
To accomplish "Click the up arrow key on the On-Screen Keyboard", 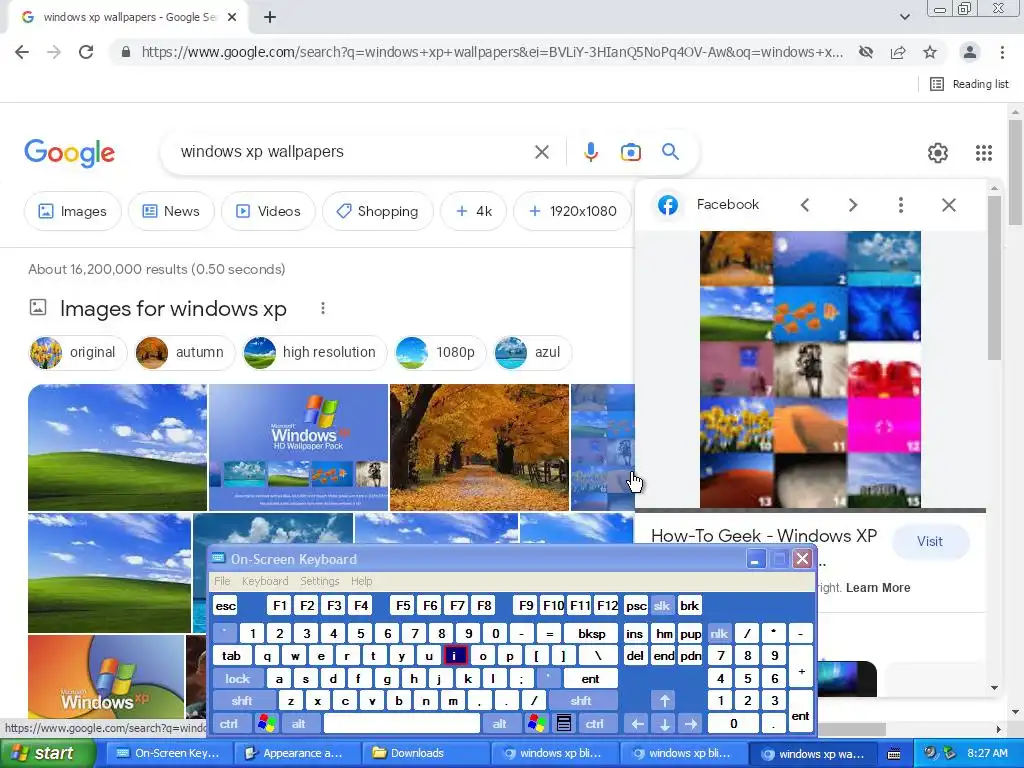I will coord(664,701).
